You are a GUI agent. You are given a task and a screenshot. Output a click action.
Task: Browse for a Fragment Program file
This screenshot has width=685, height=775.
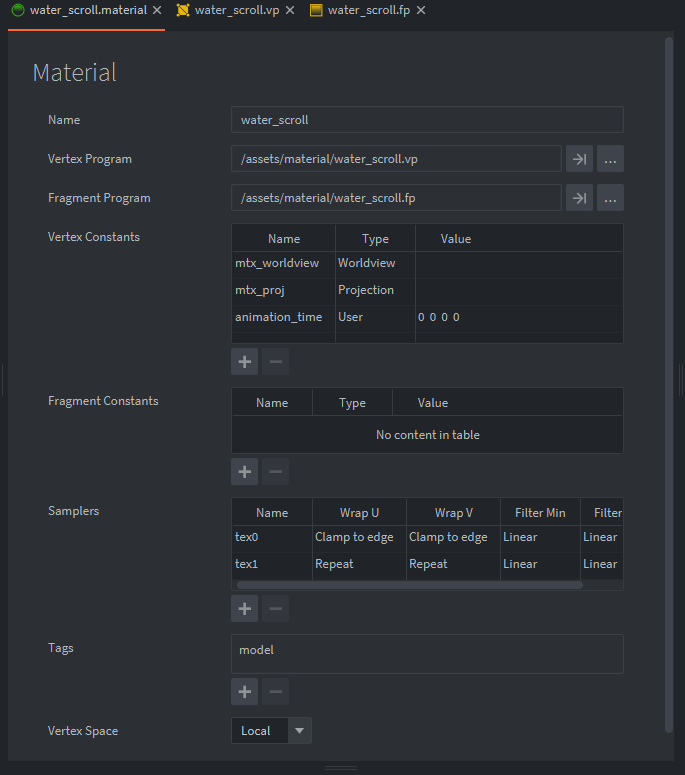[x=611, y=198]
